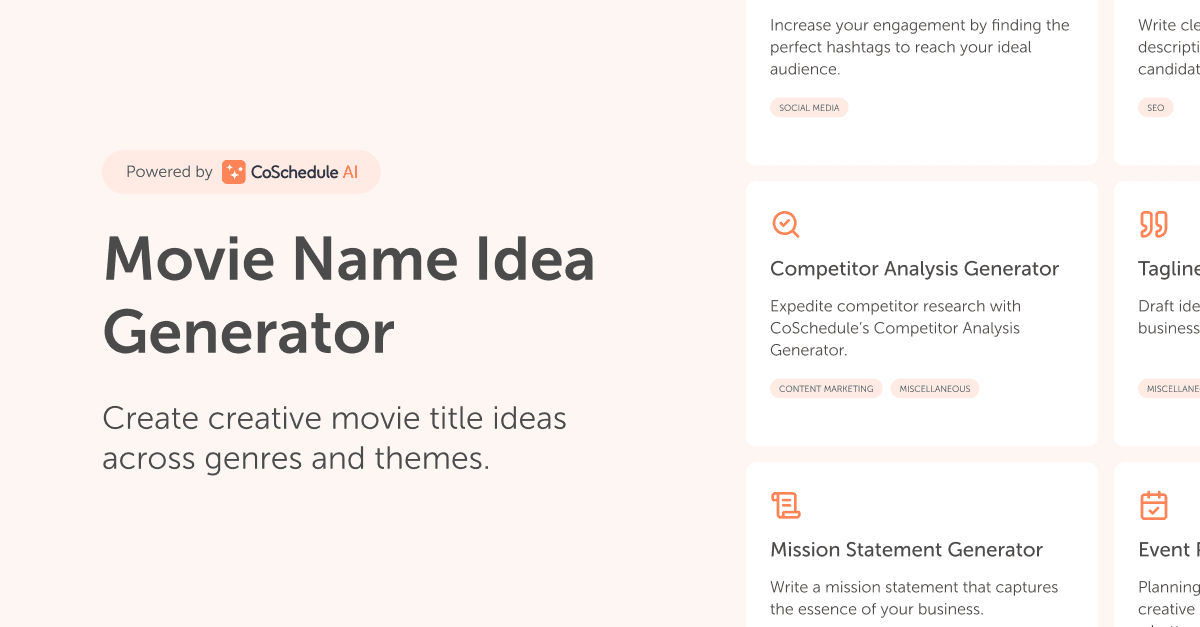Click the Tagline quotation marks icon
1200x627 pixels.
[1153, 224]
